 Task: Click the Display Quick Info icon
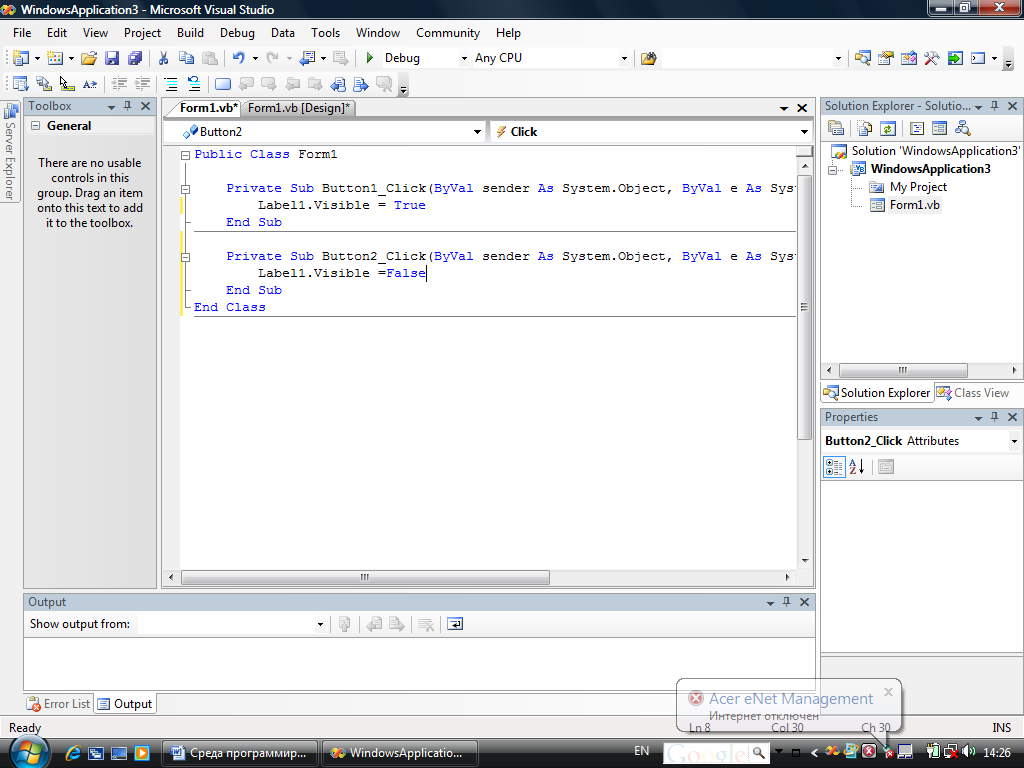pos(67,84)
